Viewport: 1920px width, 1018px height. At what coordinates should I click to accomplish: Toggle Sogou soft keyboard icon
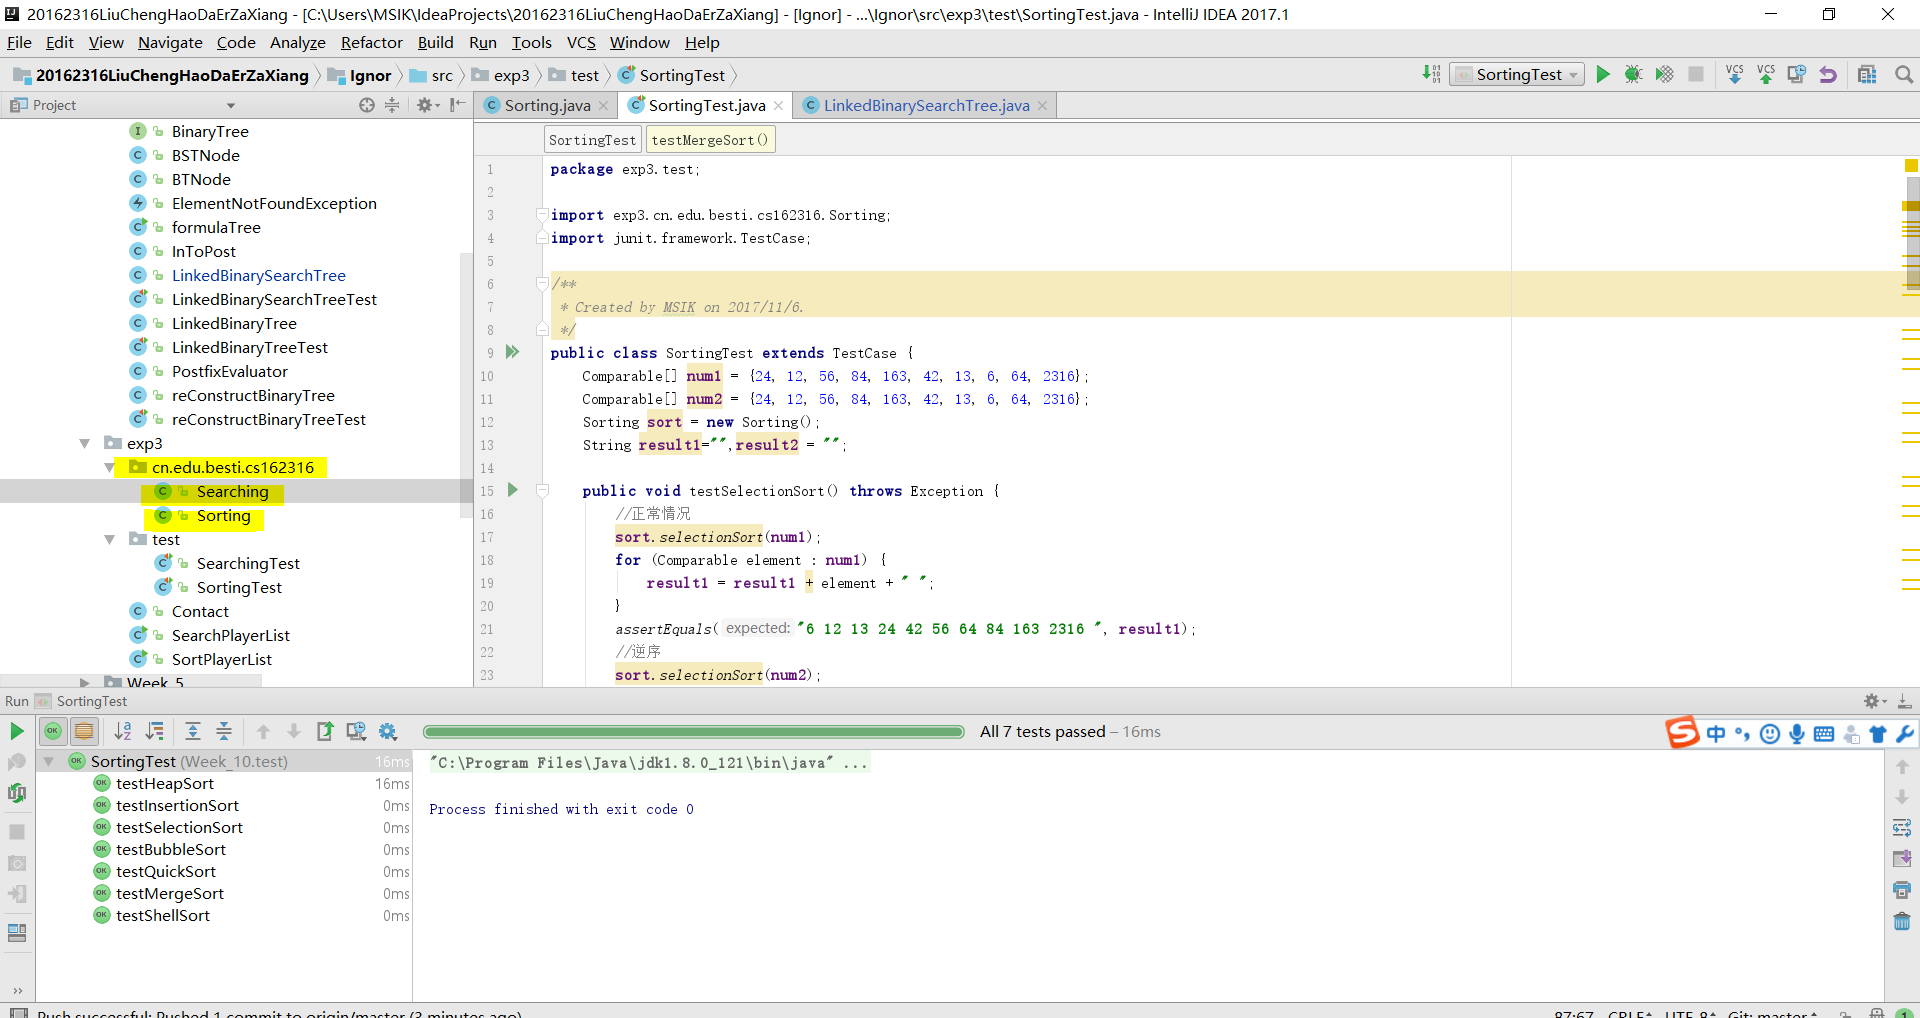(x=1824, y=734)
